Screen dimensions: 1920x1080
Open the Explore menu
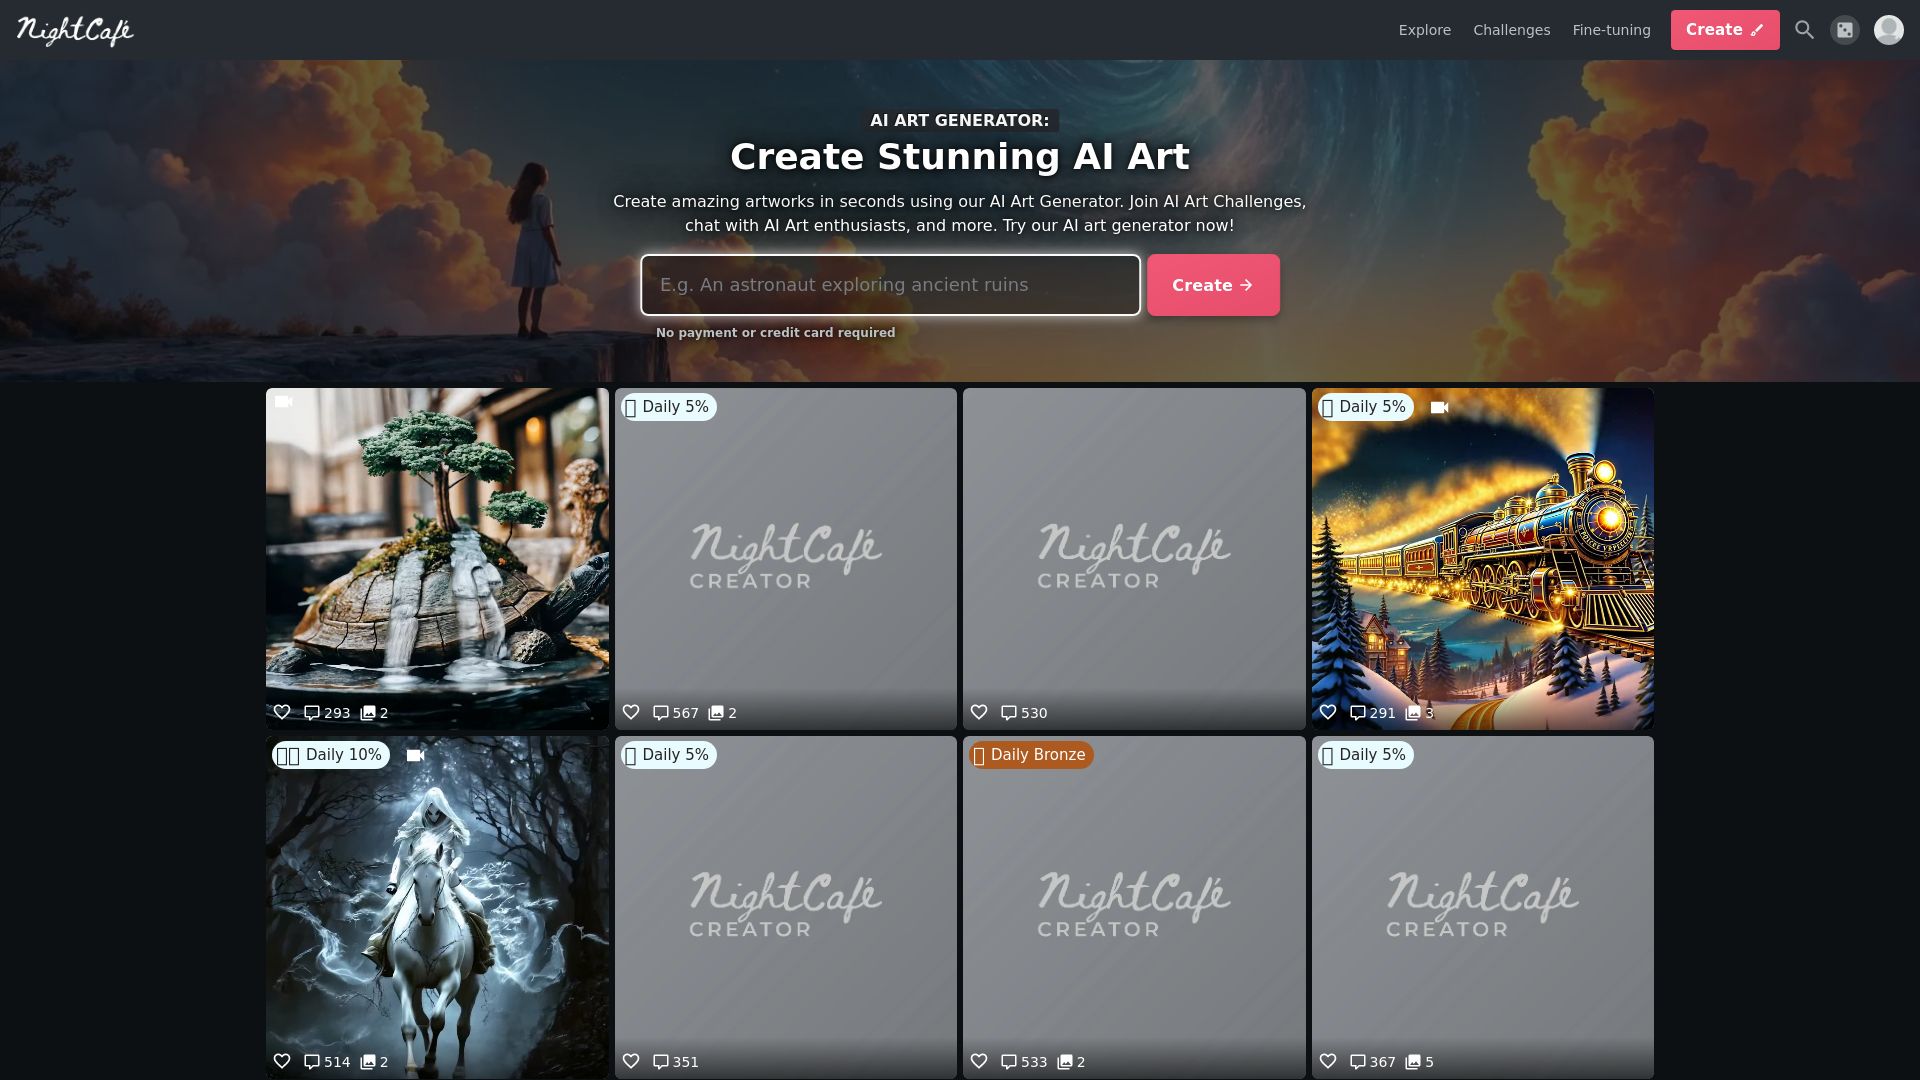coord(1424,30)
